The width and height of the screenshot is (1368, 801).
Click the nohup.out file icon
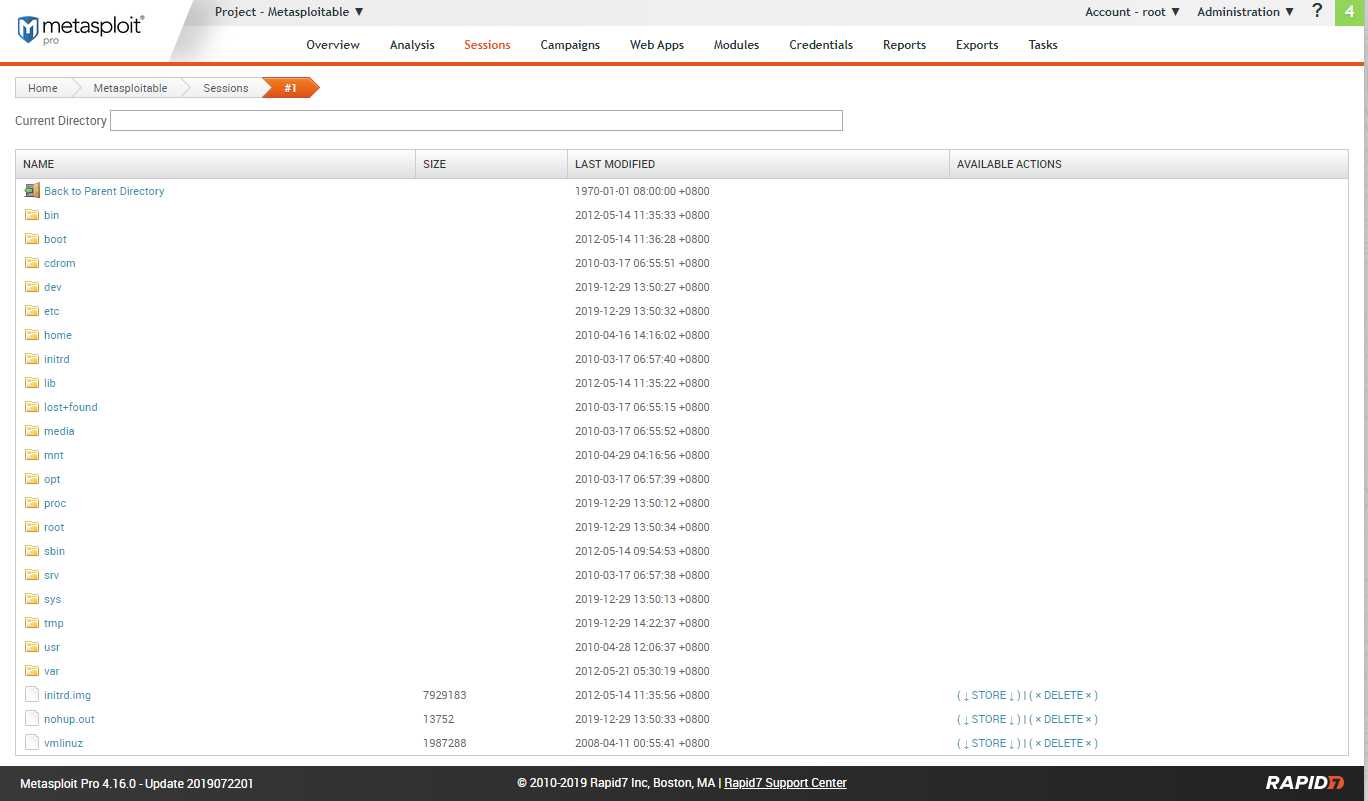32,719
